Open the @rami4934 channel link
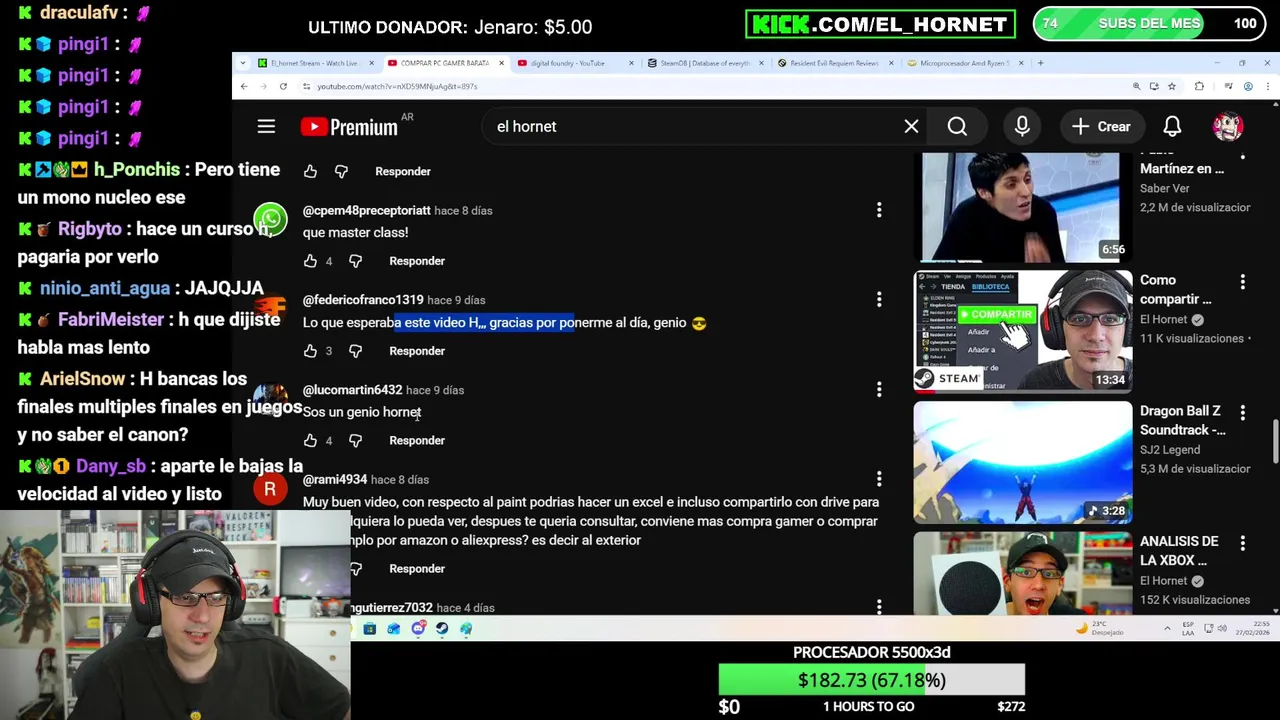The height and width of the screenshot is (720, 1280). 335,480
